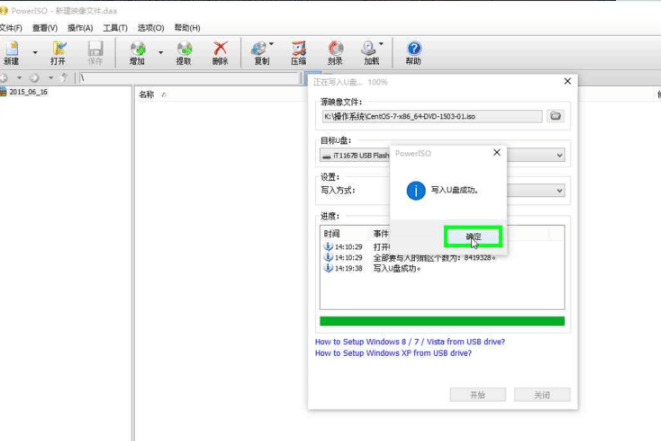
Task: Click the 压缩 (Compress) toolbar icon
Action: [298, 52]
